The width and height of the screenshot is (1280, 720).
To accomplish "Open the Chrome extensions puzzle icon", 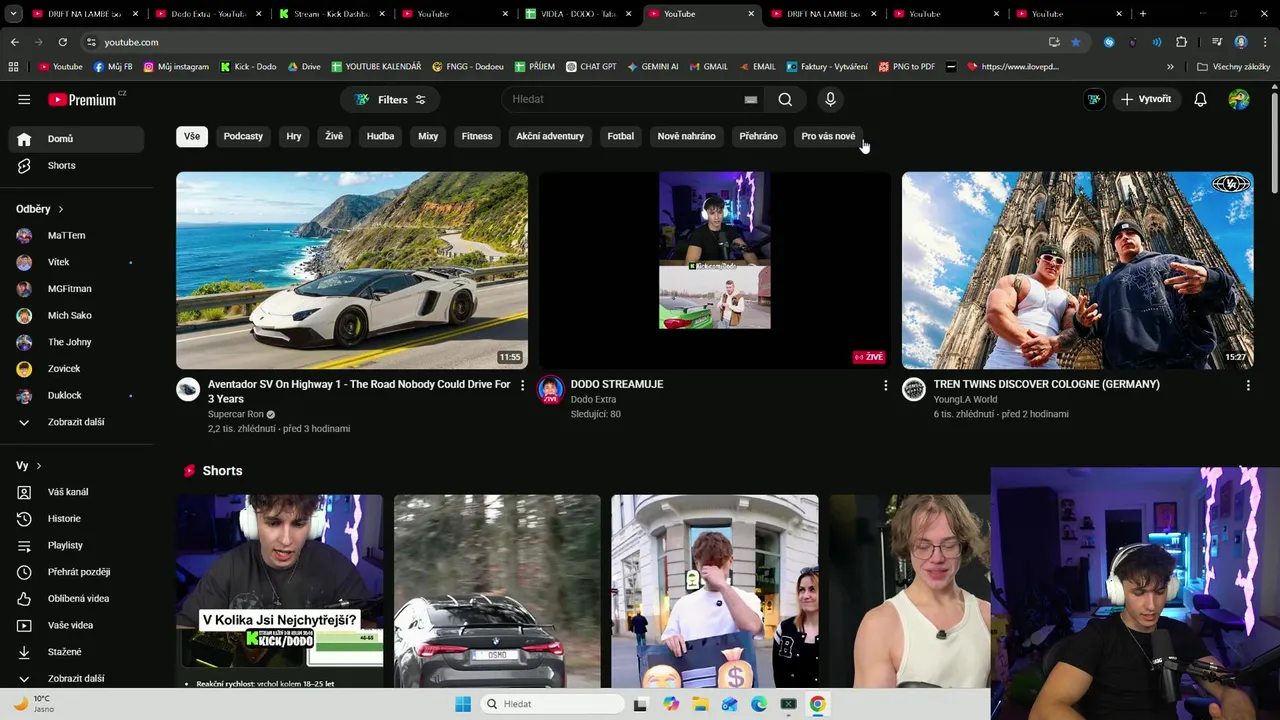I will coord(1182,42).
